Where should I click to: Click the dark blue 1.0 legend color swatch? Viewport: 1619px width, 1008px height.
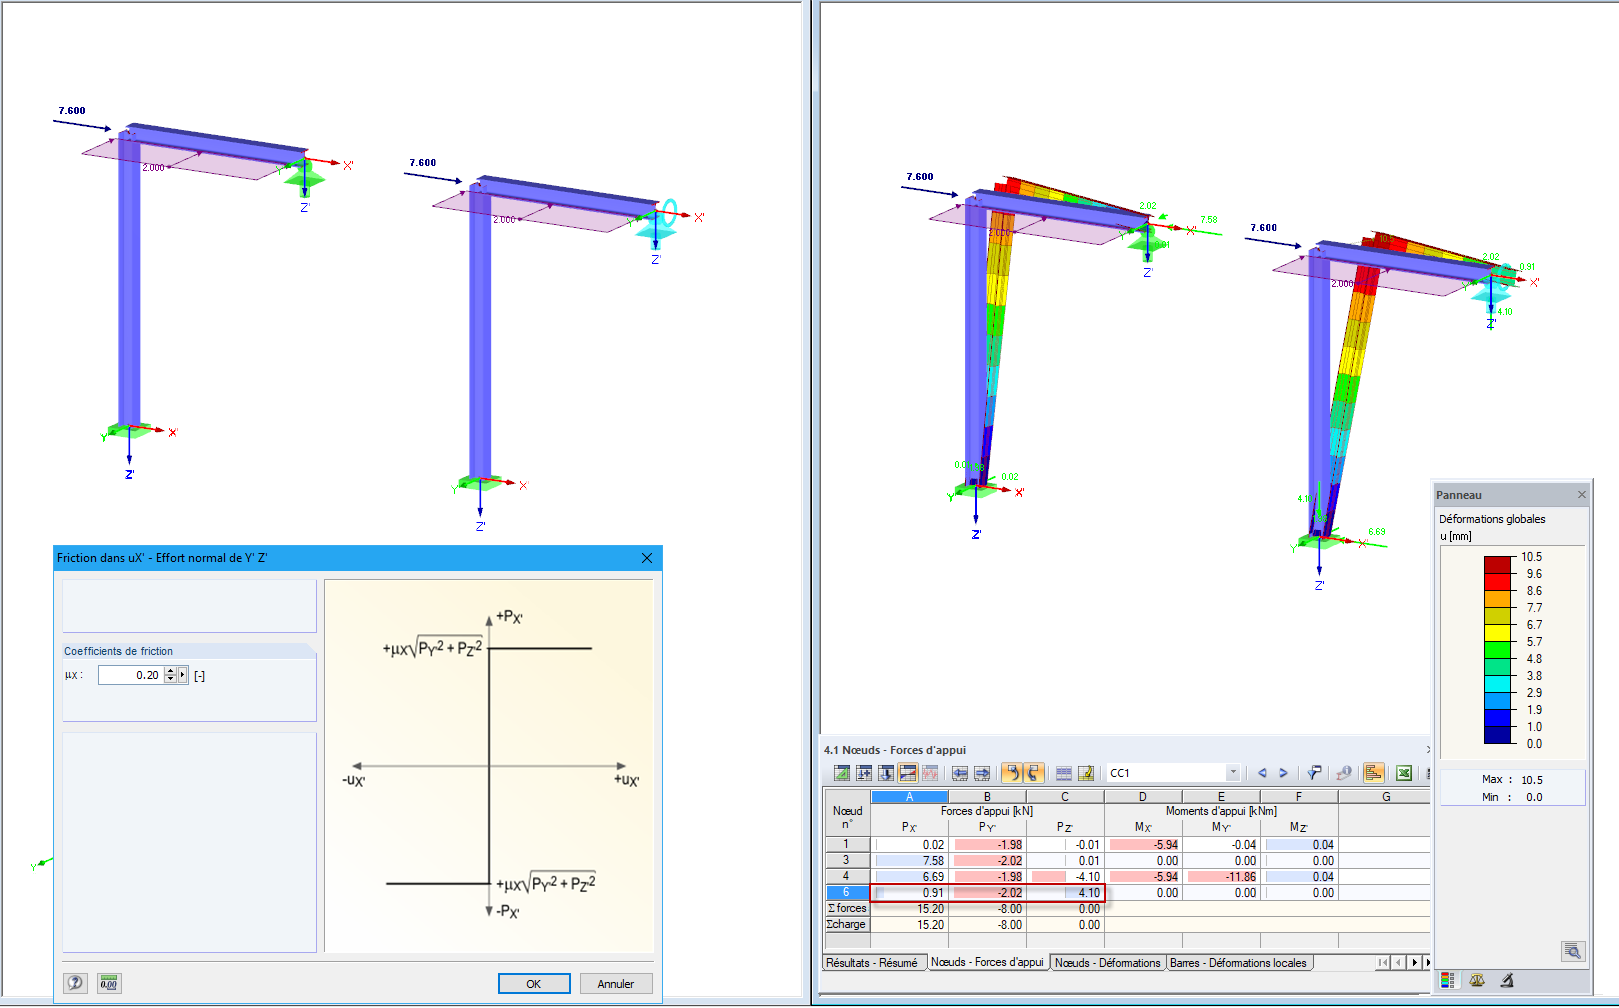[x=1497, y=734]
